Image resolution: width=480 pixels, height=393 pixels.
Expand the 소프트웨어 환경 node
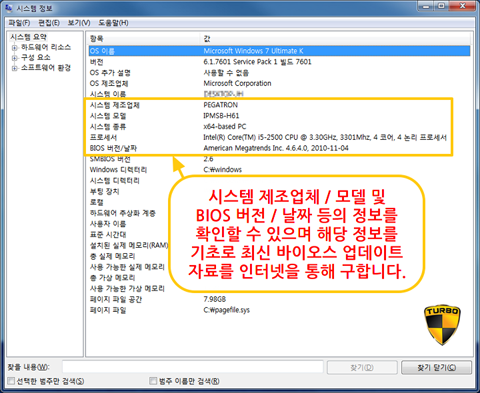[14, 68]
